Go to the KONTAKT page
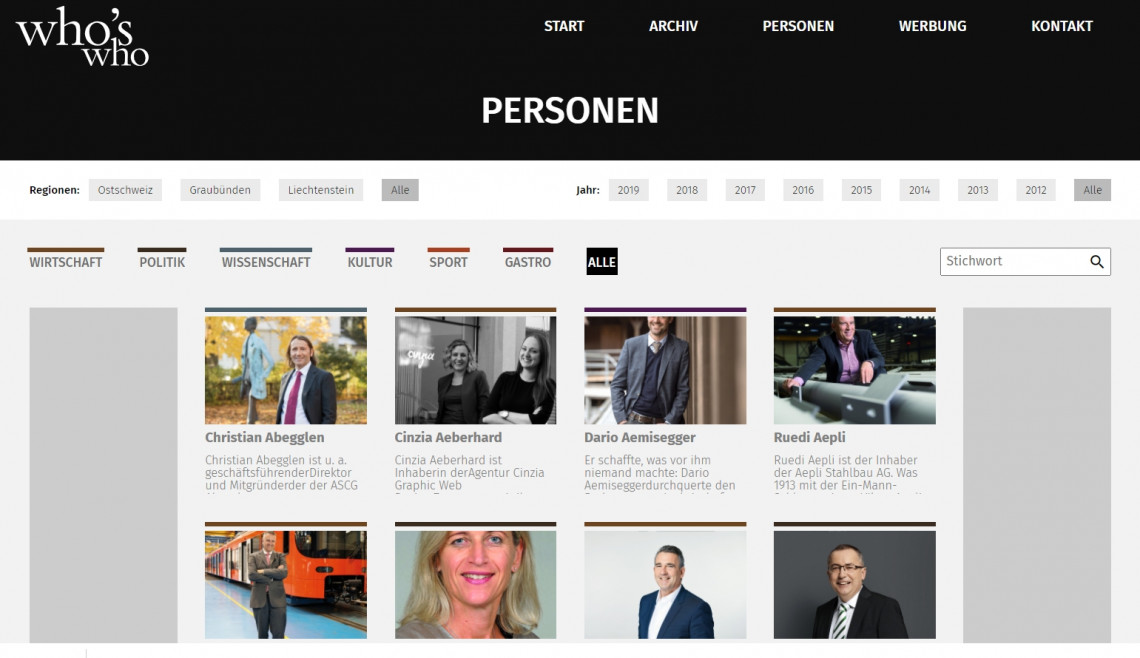Screen dimensions: 1140x658 (1061, 26)
